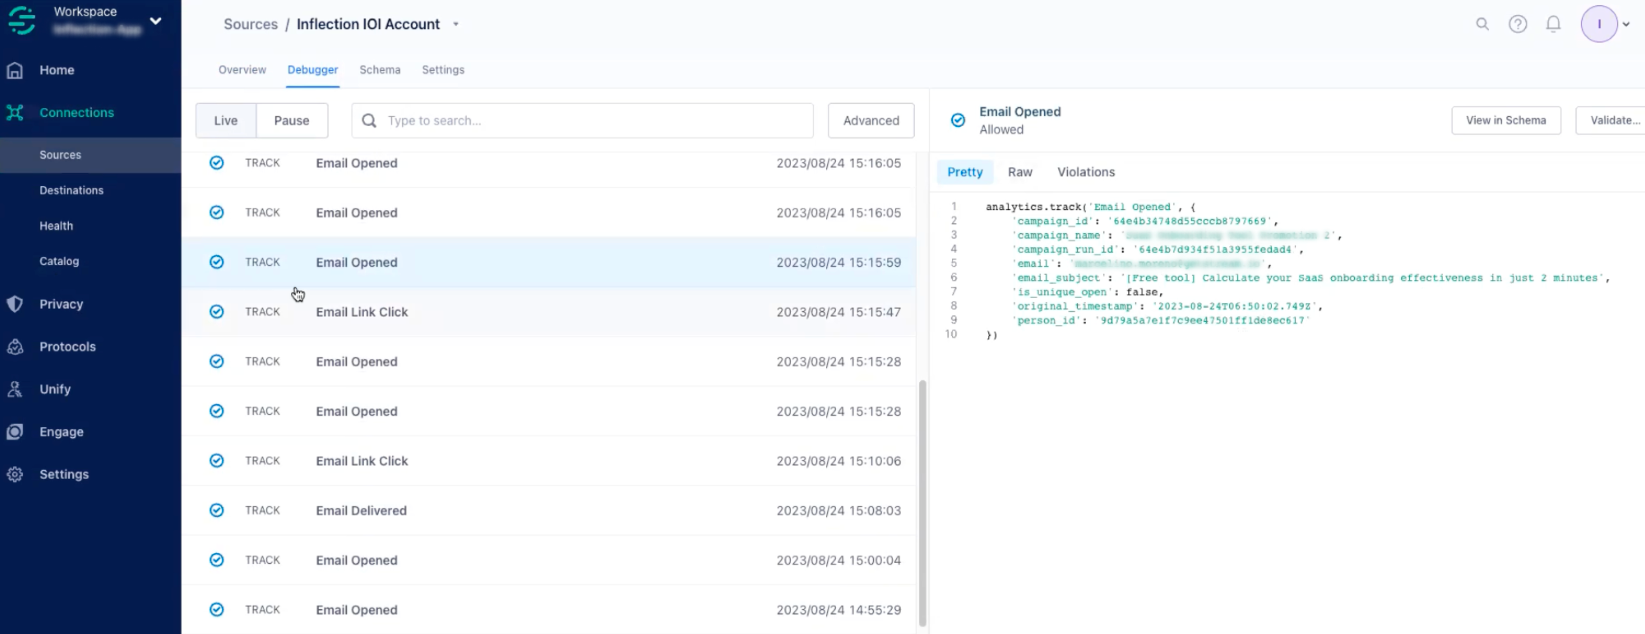
Task: Open the Workspace switcher chevron
Action: (x=156, y=20)
